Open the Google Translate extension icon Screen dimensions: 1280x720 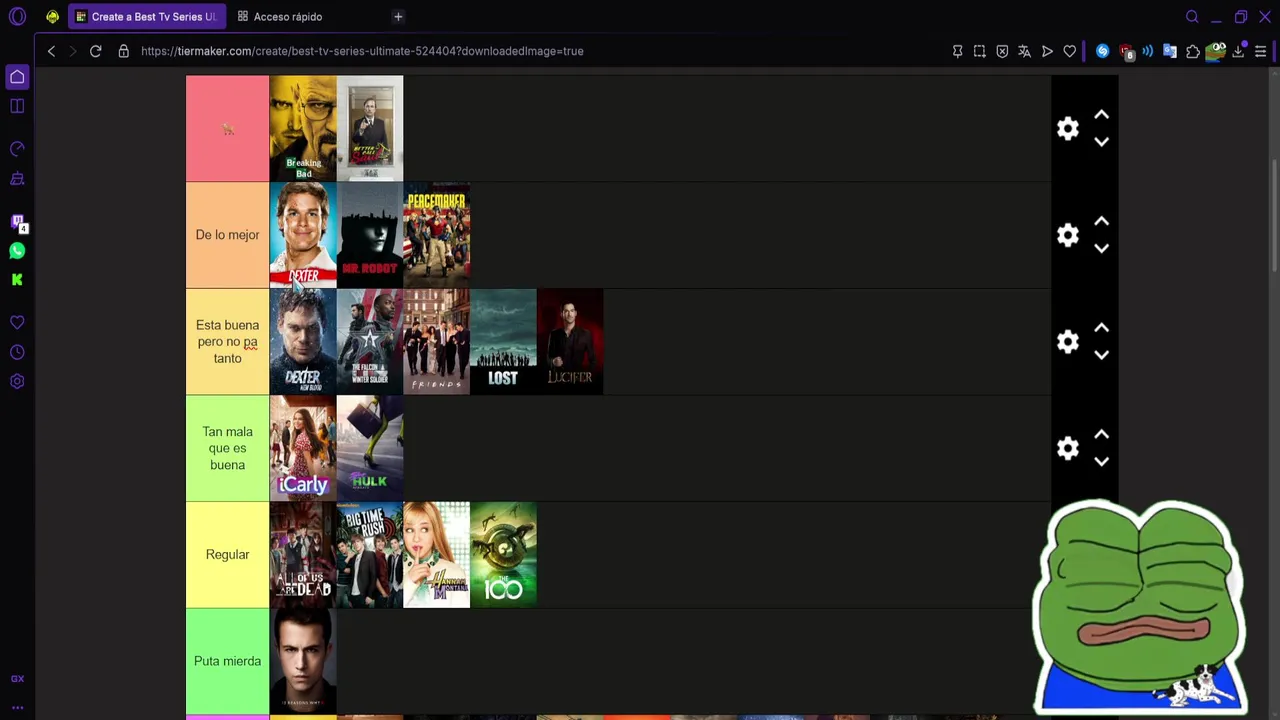pos(1169,51)
